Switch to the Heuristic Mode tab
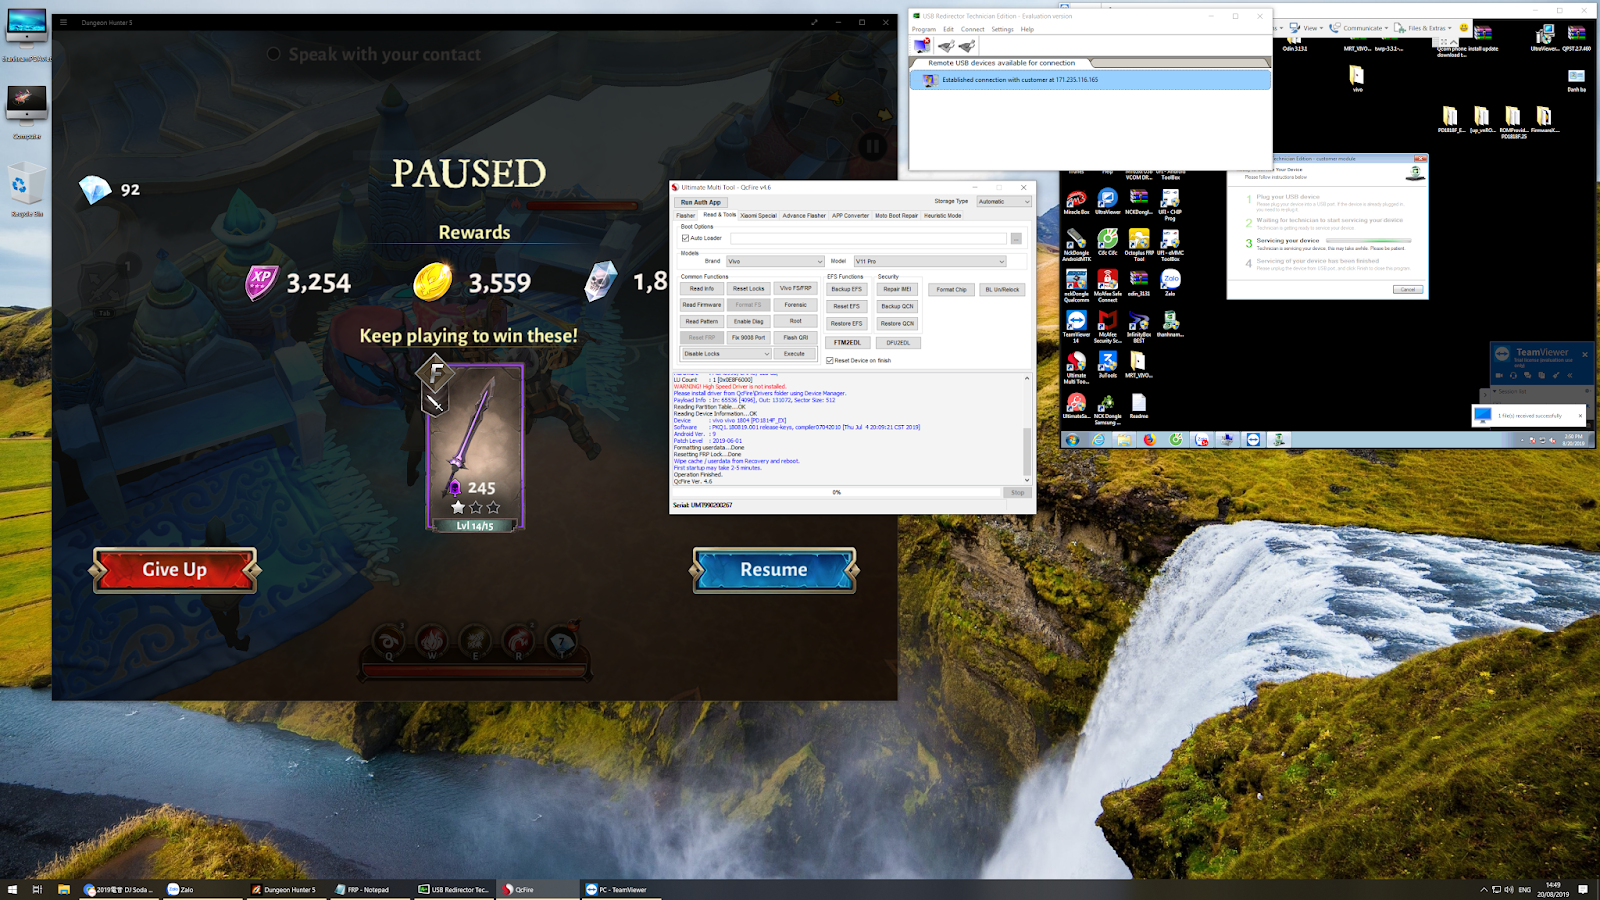Image resolution: width=1600 pixels, height=900 pixels. (942, 215)
